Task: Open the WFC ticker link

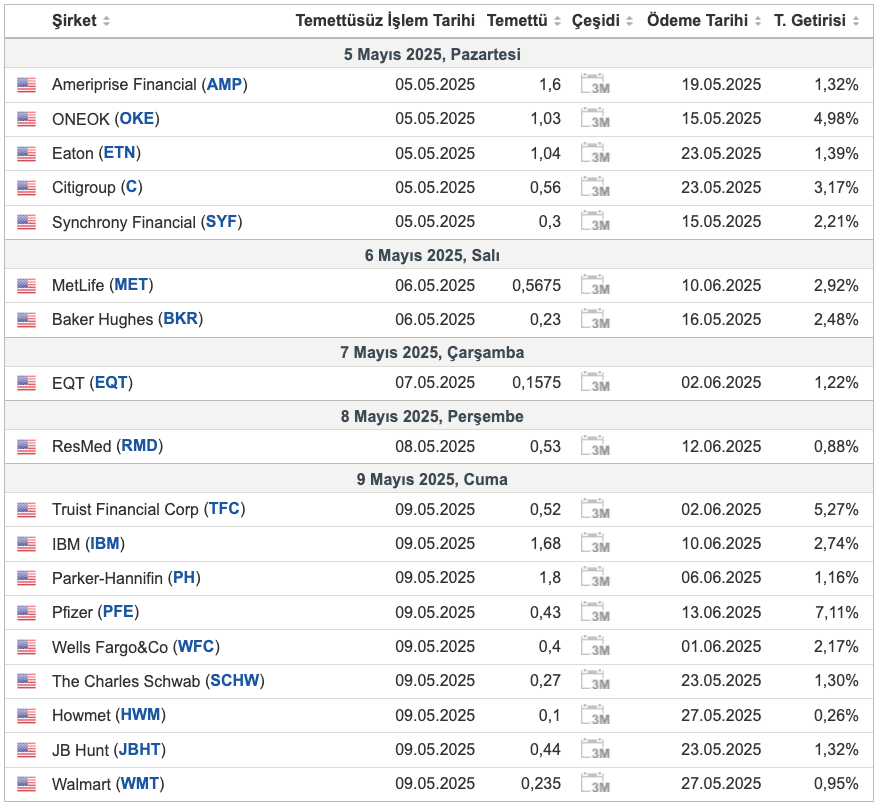Action: tap(196, 647)
